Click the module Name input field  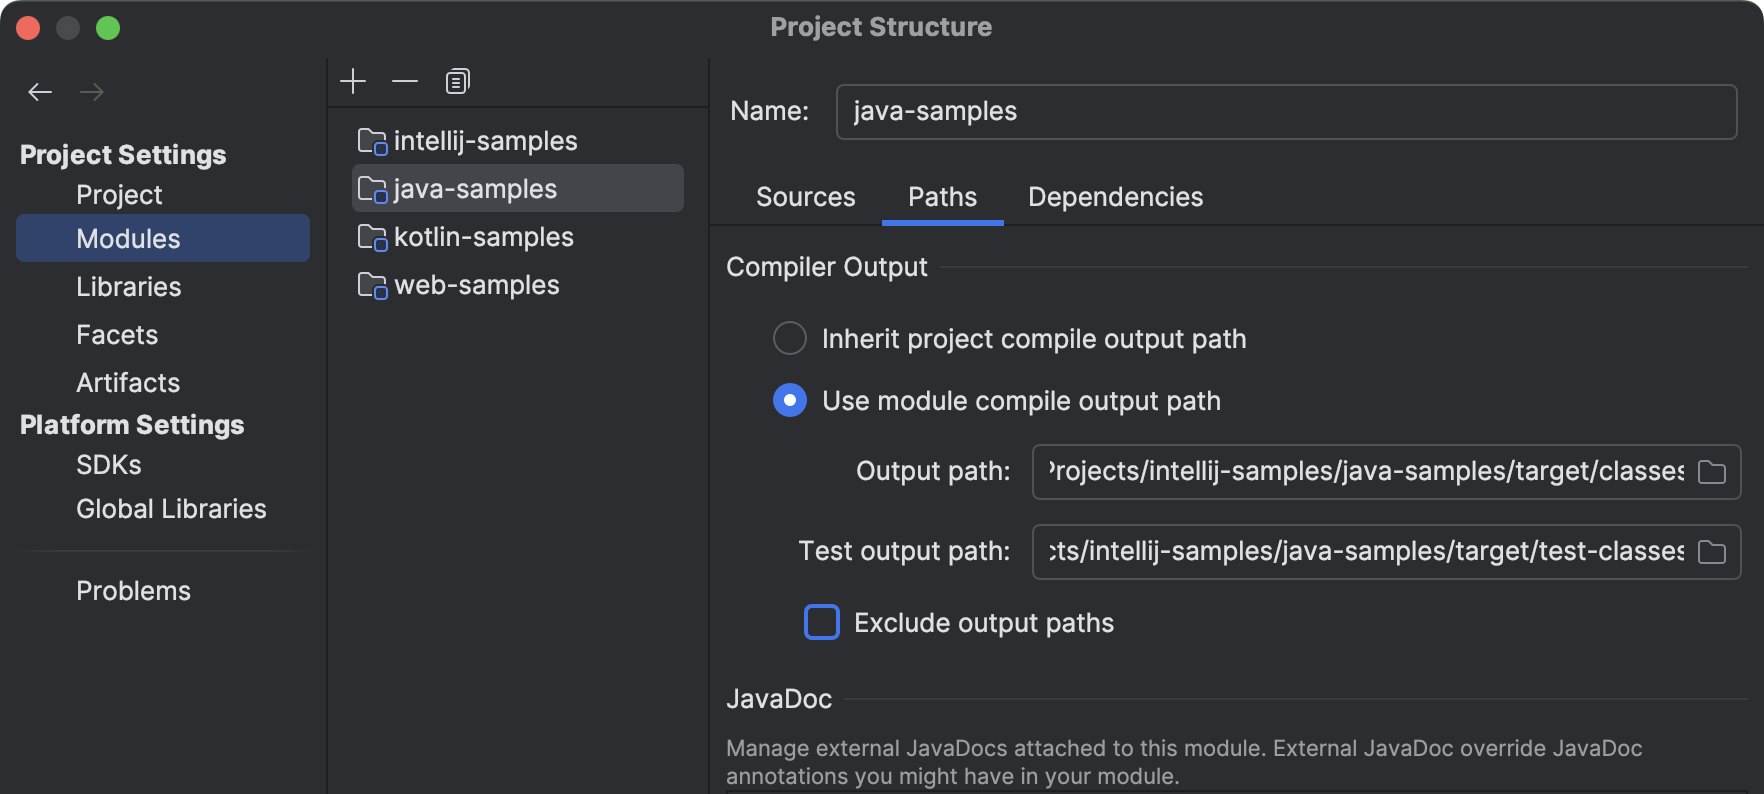(1285, 111)
